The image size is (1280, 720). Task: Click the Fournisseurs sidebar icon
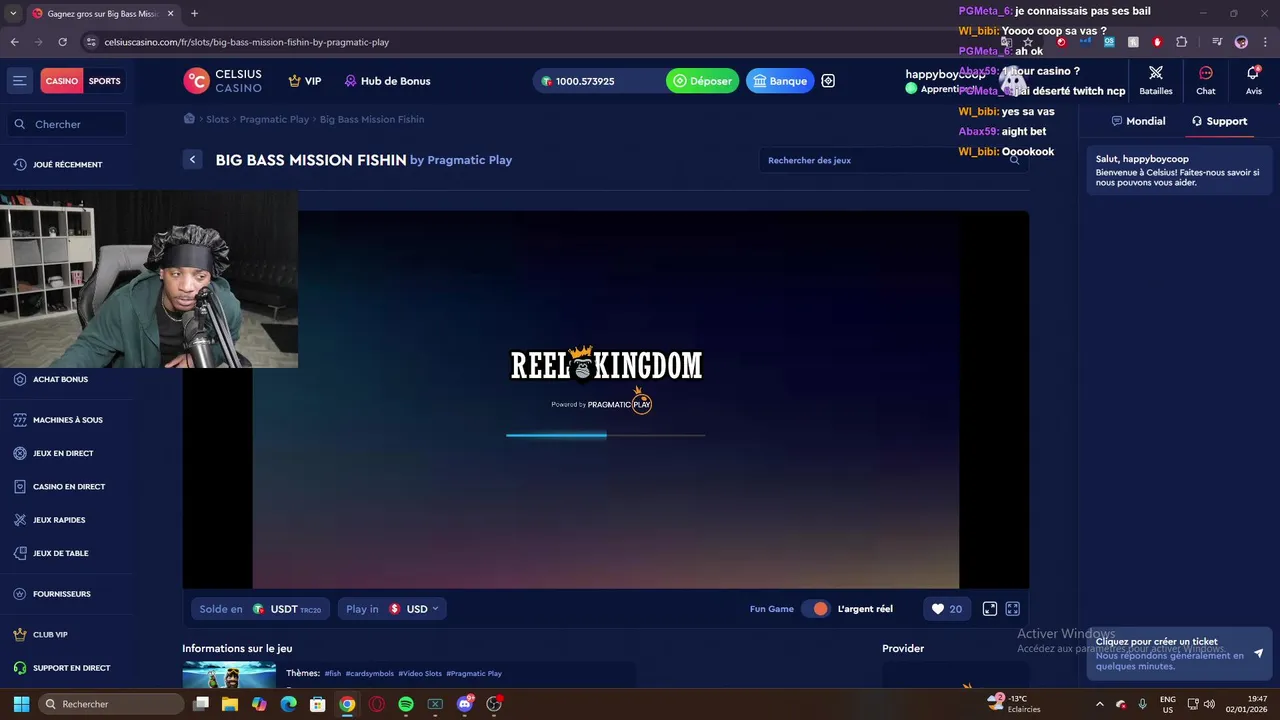(x=20, y=594)
